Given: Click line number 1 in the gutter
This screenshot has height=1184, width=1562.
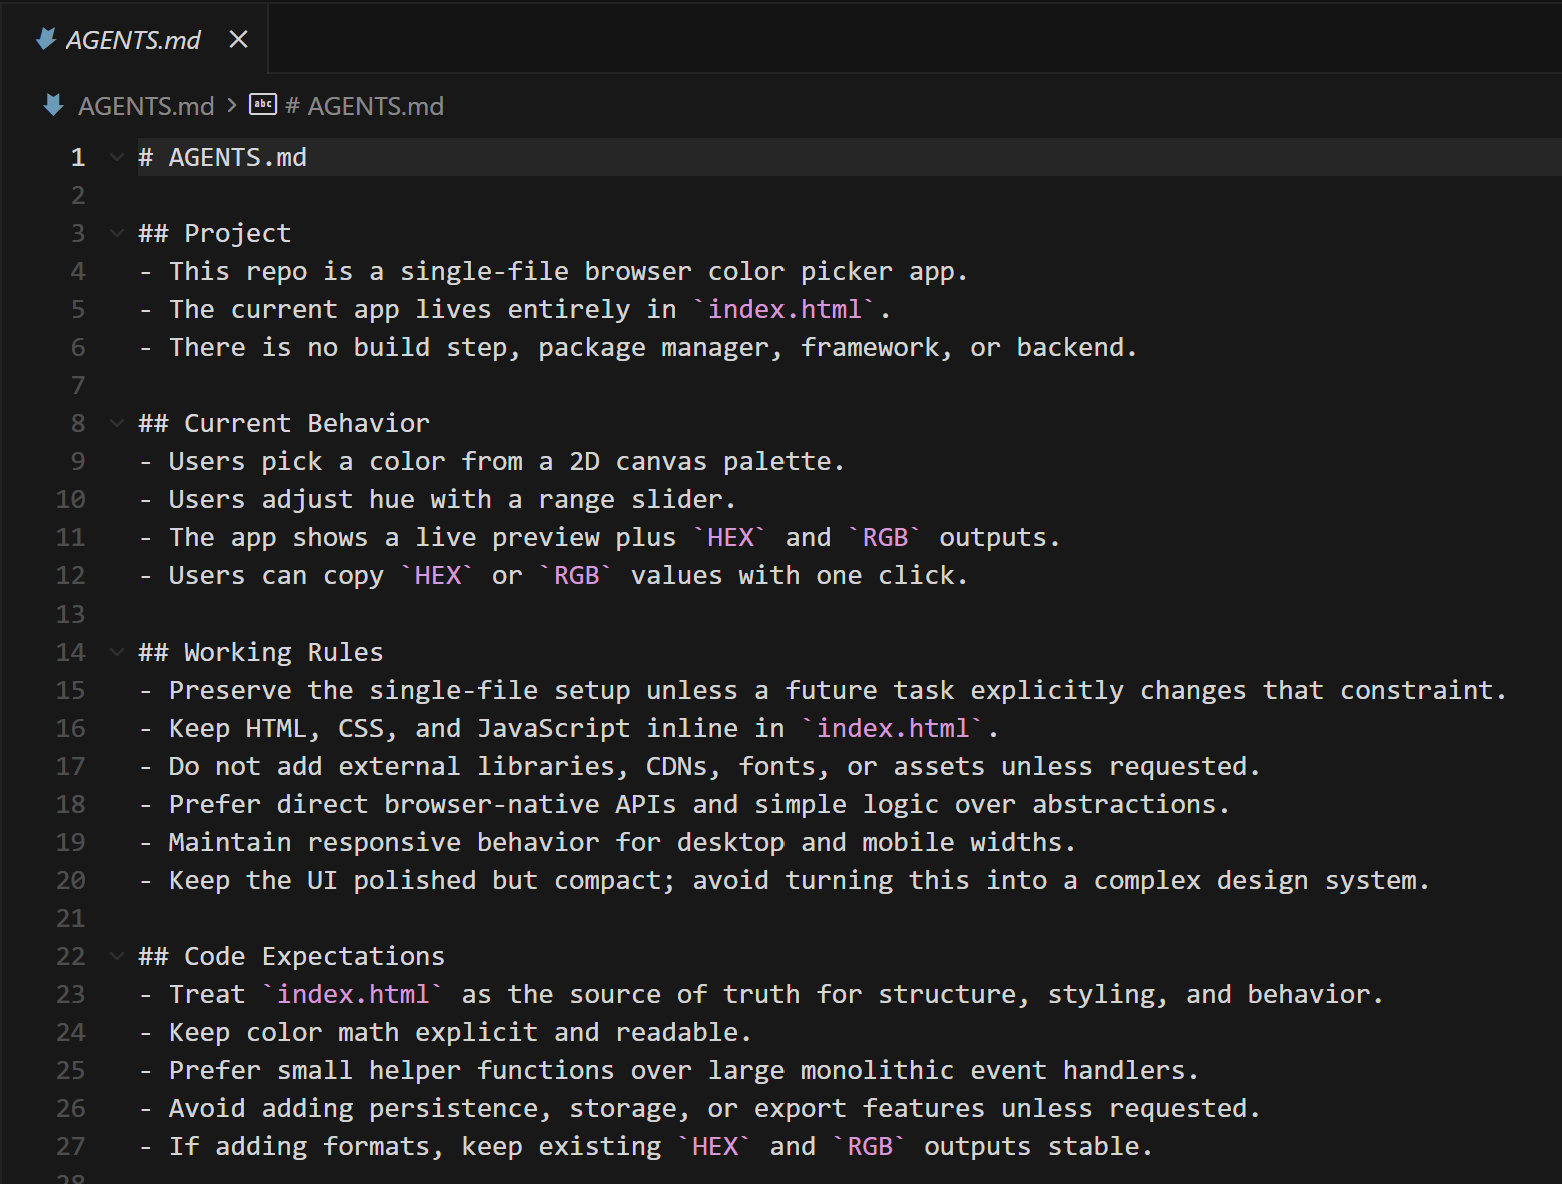Looking at the screenshot, I should [78, 157].
